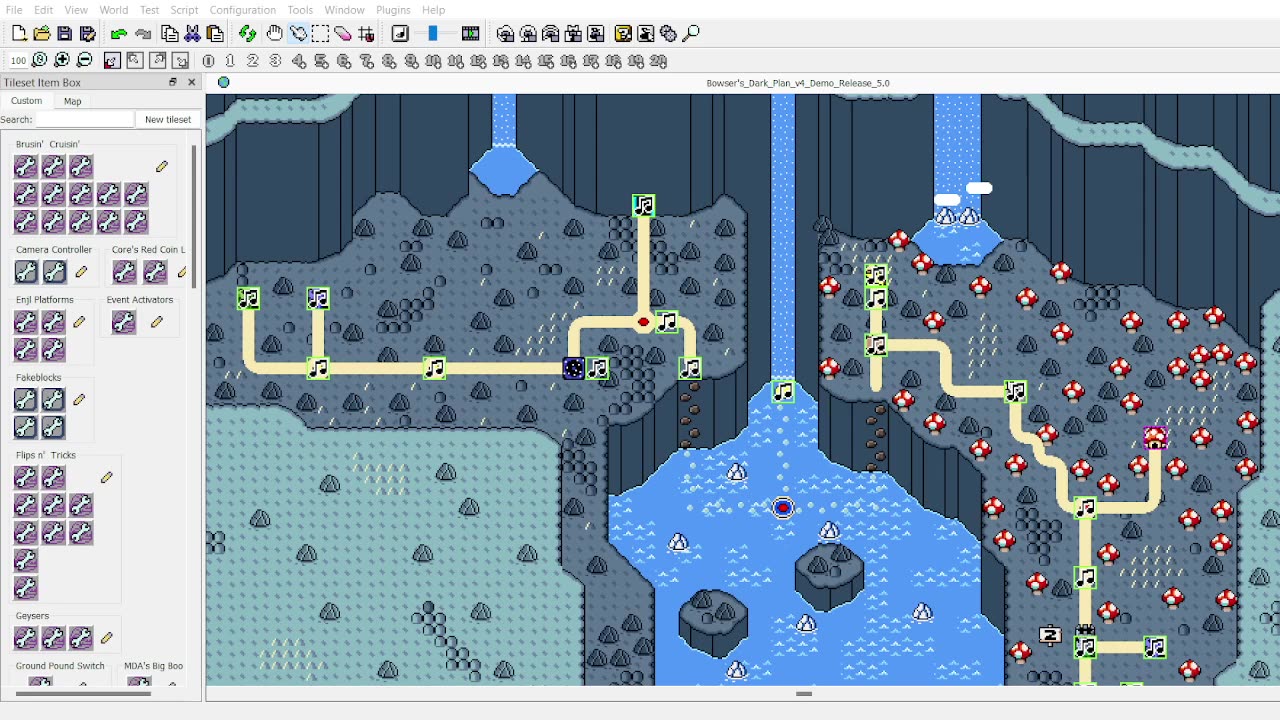This screenshot has height=720, width=1280.
Task: Save the current map with the floppy icon
Action: [65, 34]
